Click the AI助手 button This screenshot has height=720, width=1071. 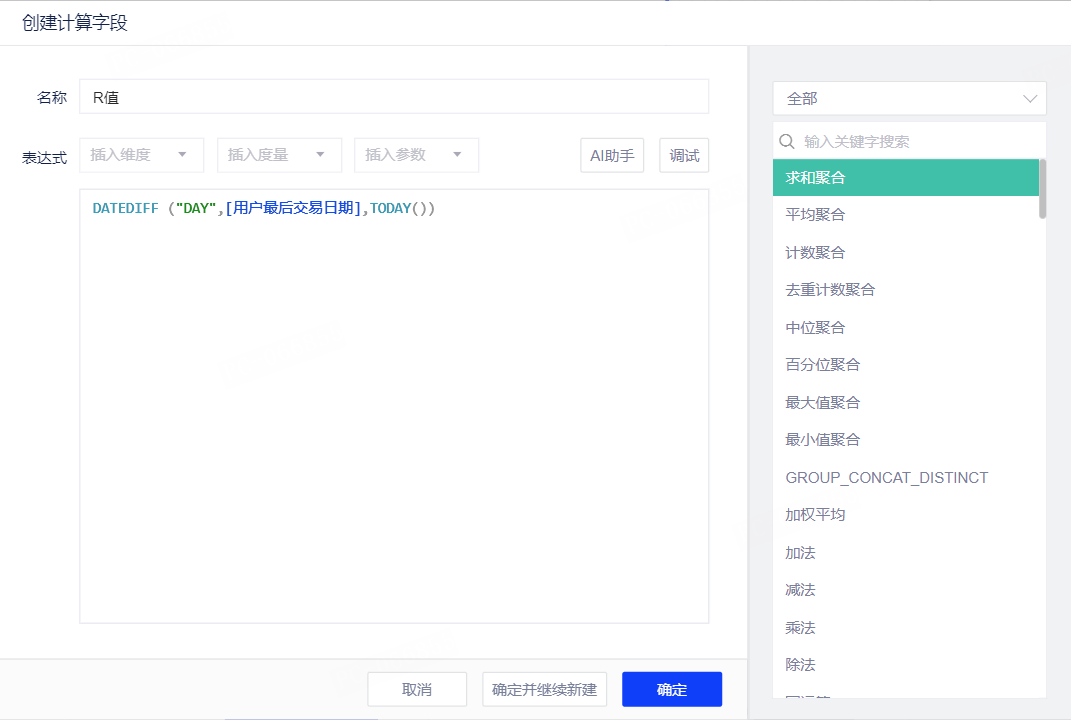click(x=612, y=155)
